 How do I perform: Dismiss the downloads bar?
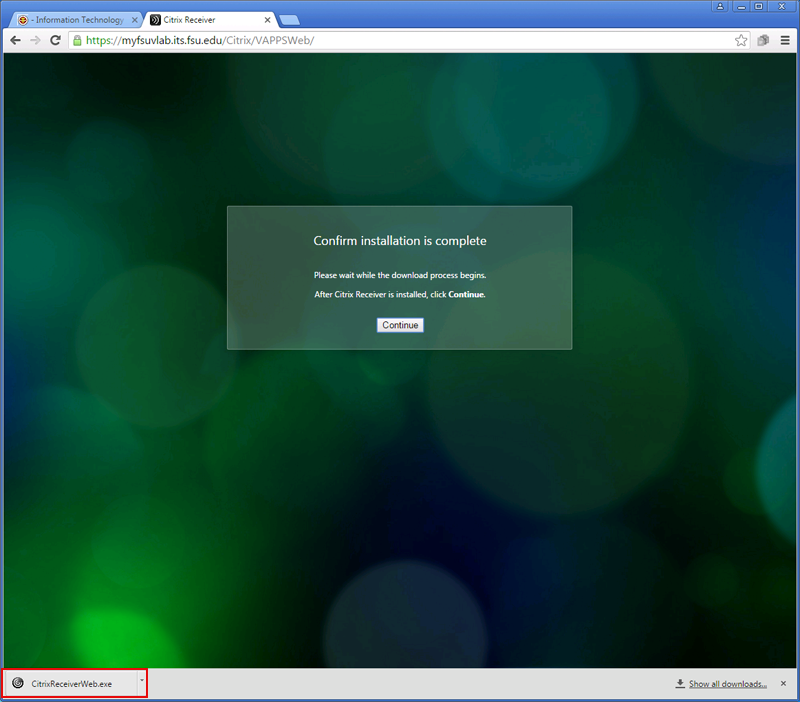tap(783, 683)
